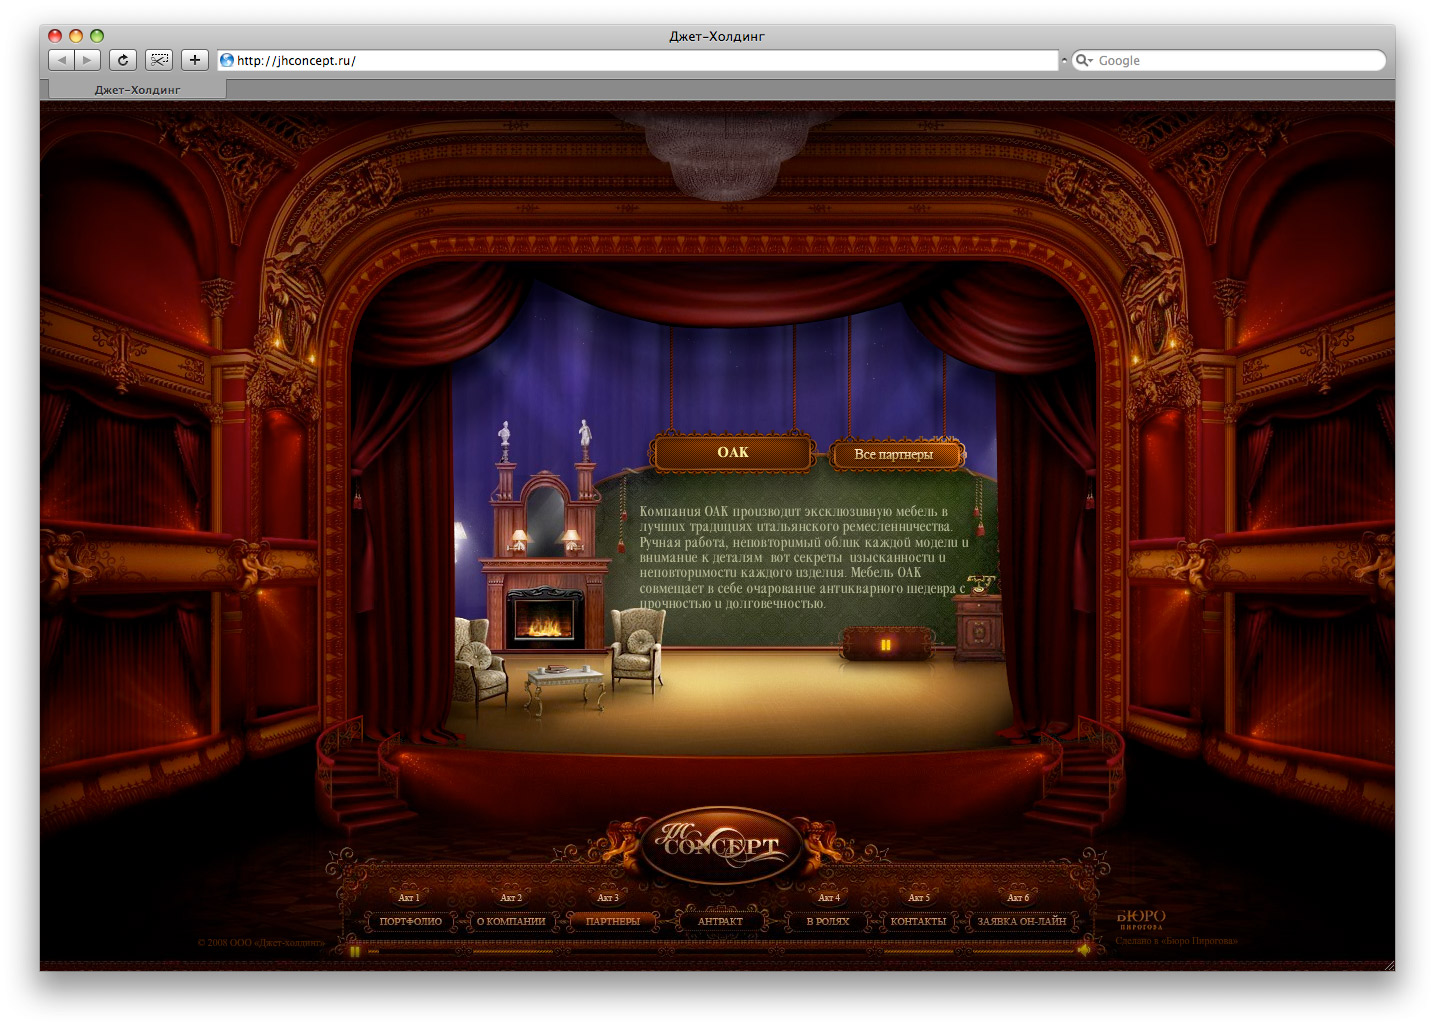The image size is (1435, 1026).
Task: Click the Акт 3 label
Action: (x=608, y=898)
